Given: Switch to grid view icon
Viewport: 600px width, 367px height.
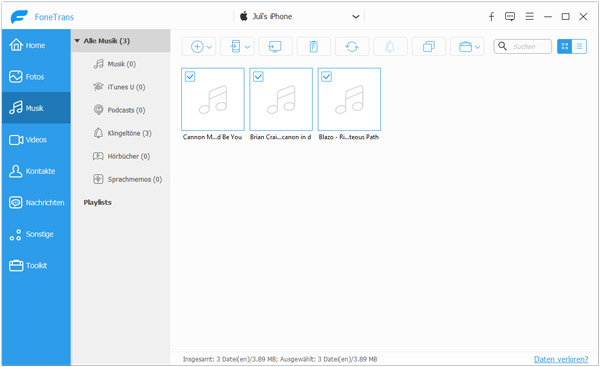Looking at the screenshot, I should (564, 47).
